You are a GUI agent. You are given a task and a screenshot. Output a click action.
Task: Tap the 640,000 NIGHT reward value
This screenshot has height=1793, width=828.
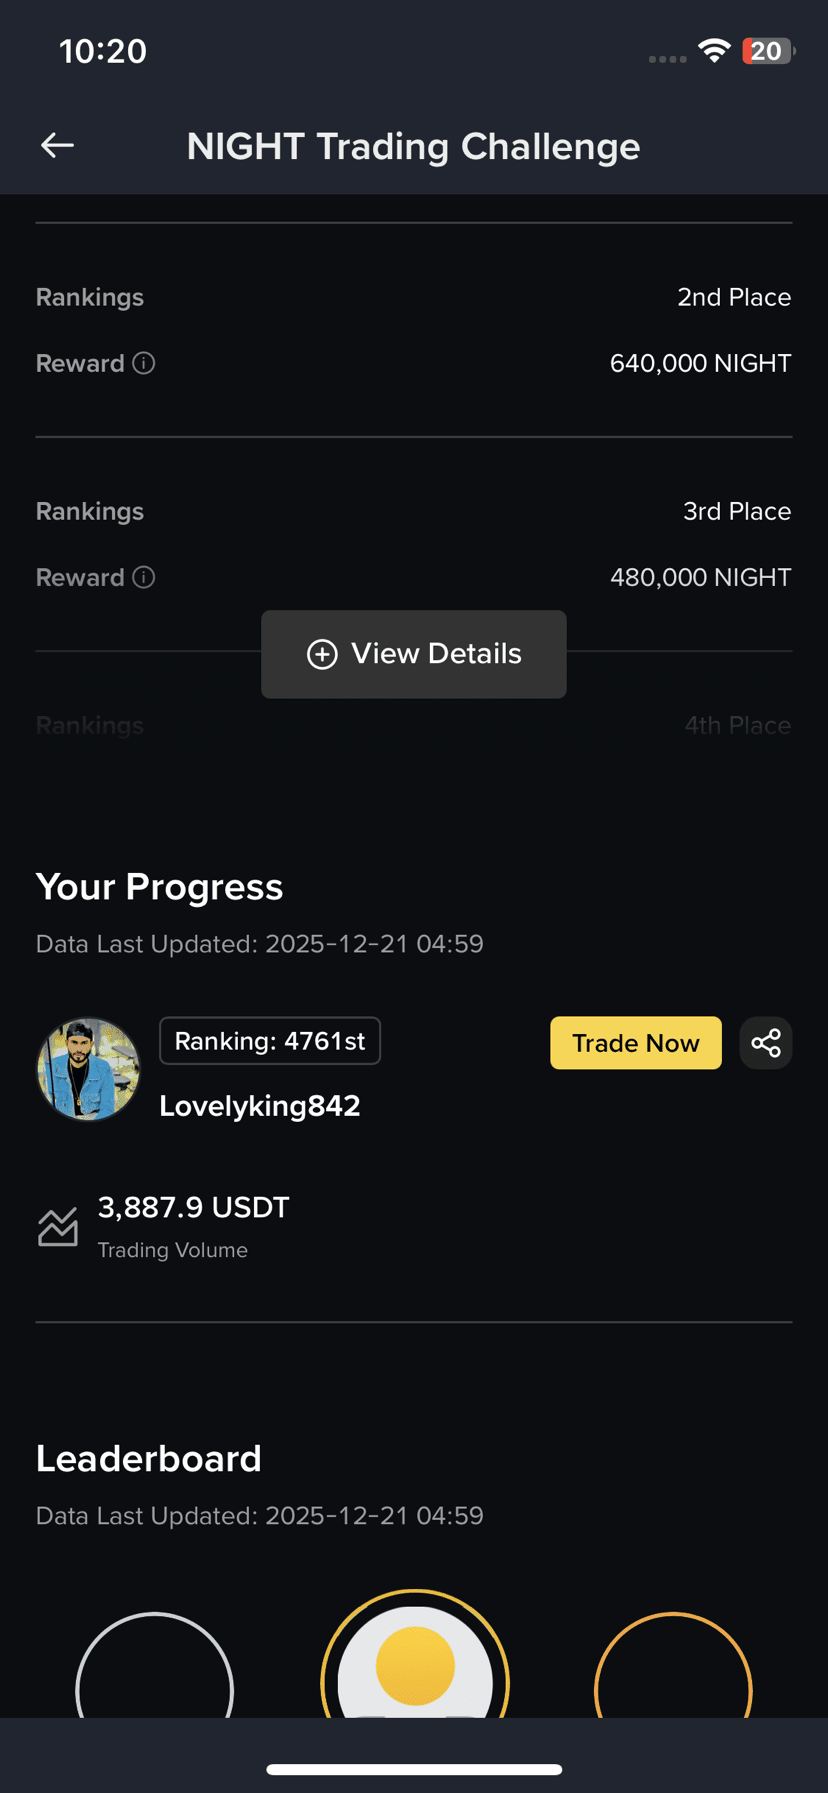click(701, 363)
